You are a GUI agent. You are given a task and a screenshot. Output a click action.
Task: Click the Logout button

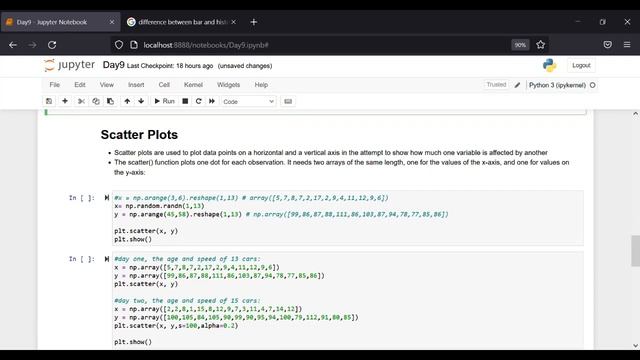click(581, 65)
